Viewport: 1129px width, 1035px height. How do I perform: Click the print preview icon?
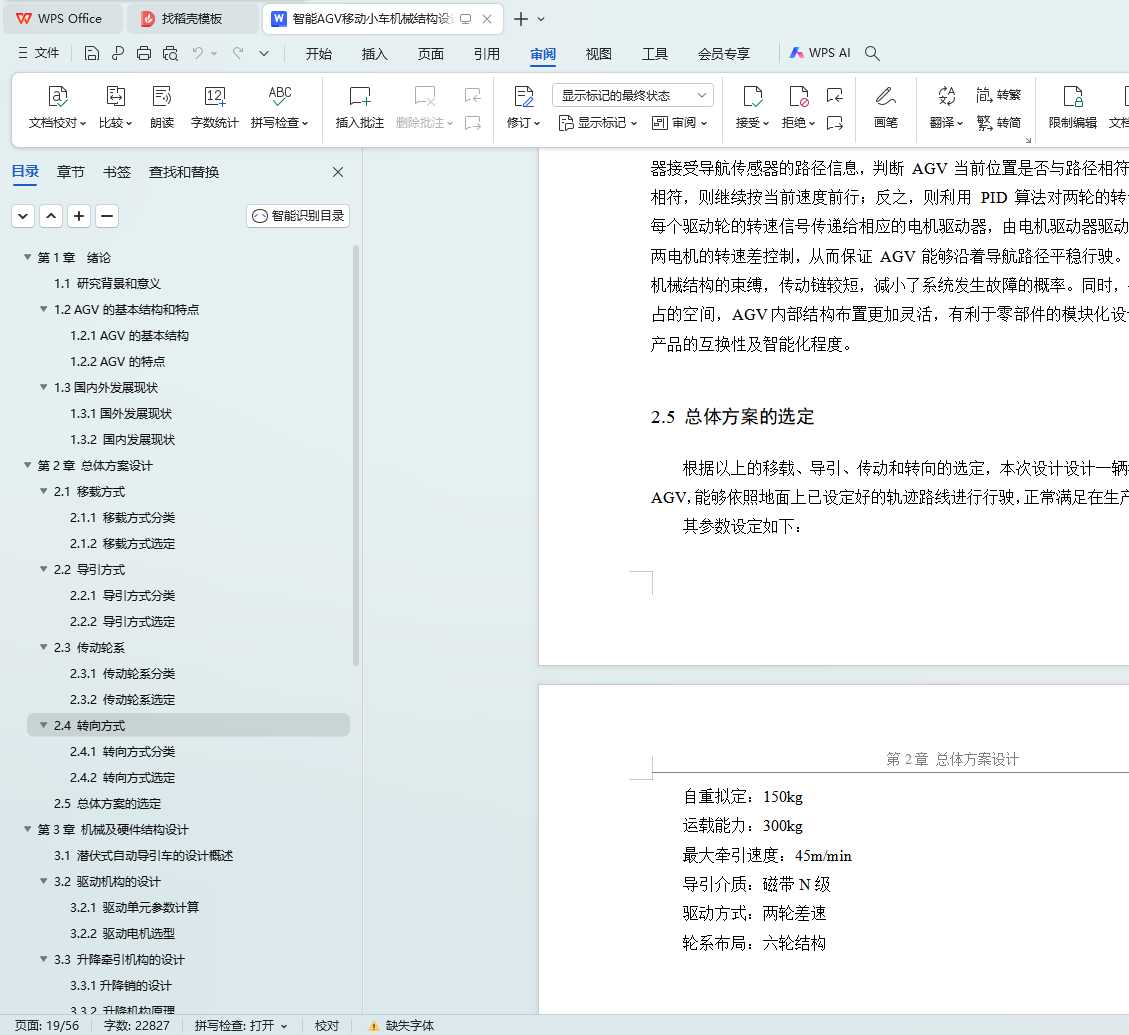click(170, 53)
